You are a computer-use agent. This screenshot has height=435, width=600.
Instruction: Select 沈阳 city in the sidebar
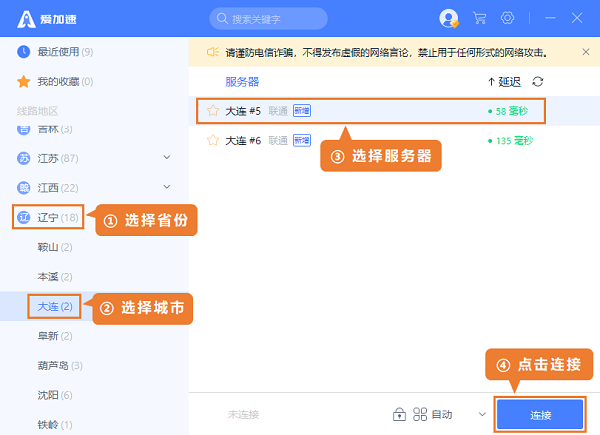click(x=48, y=395)
